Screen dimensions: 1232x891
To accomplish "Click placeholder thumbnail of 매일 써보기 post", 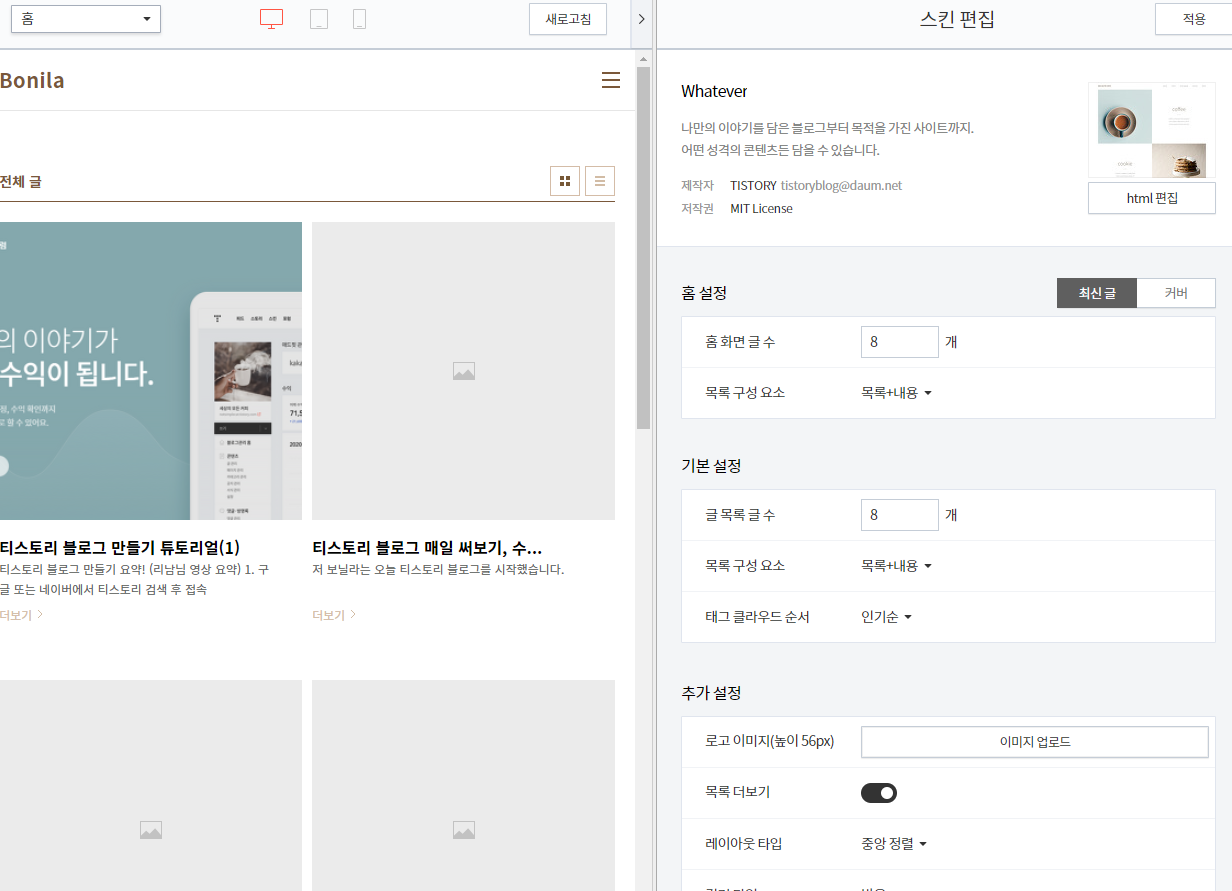I will click(463, 371).
